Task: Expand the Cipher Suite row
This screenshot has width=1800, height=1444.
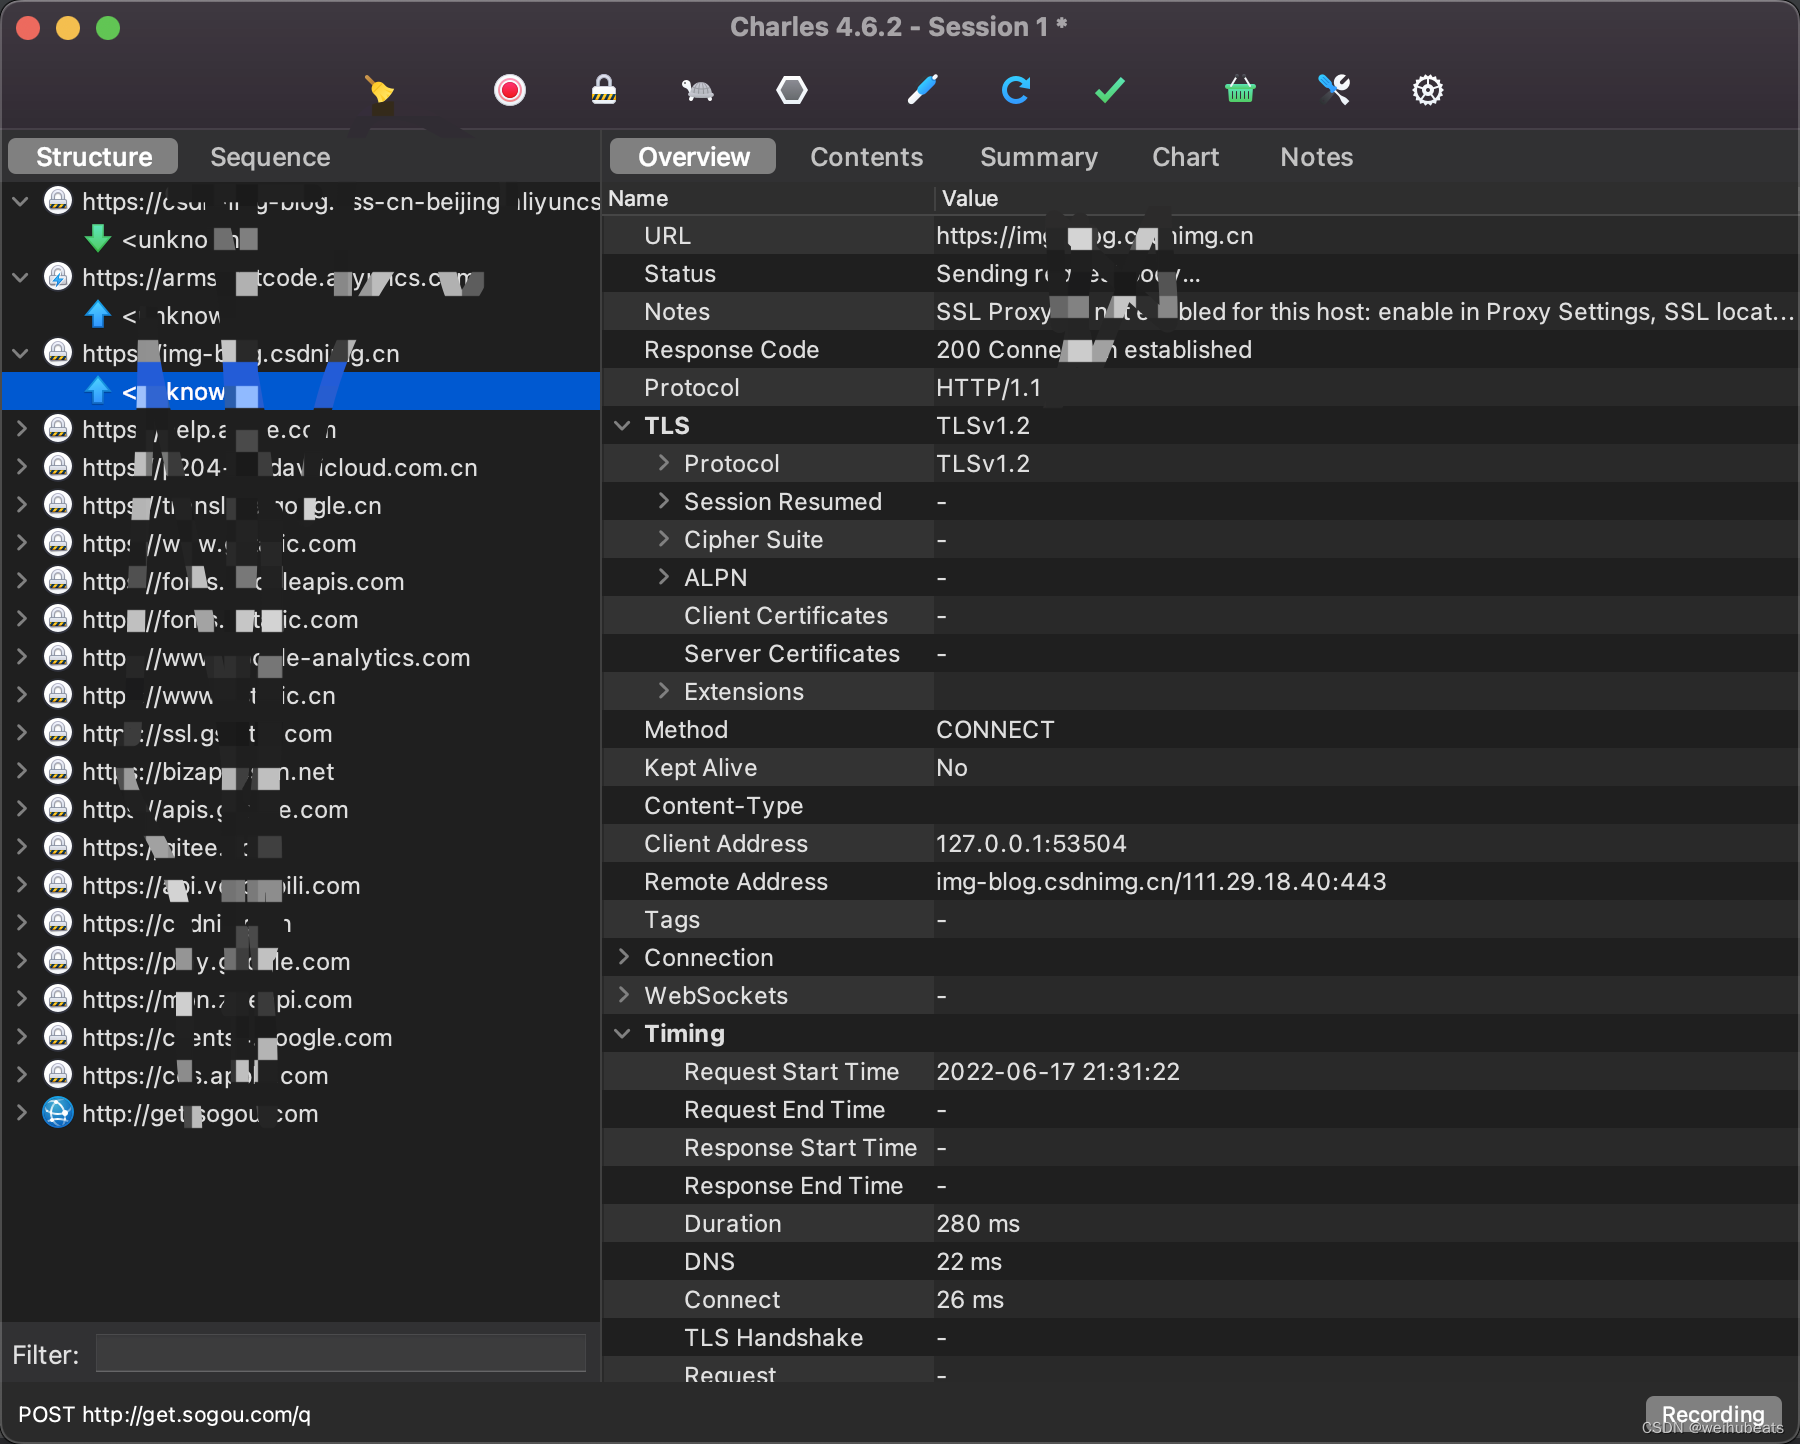Action: coord(663,540)
